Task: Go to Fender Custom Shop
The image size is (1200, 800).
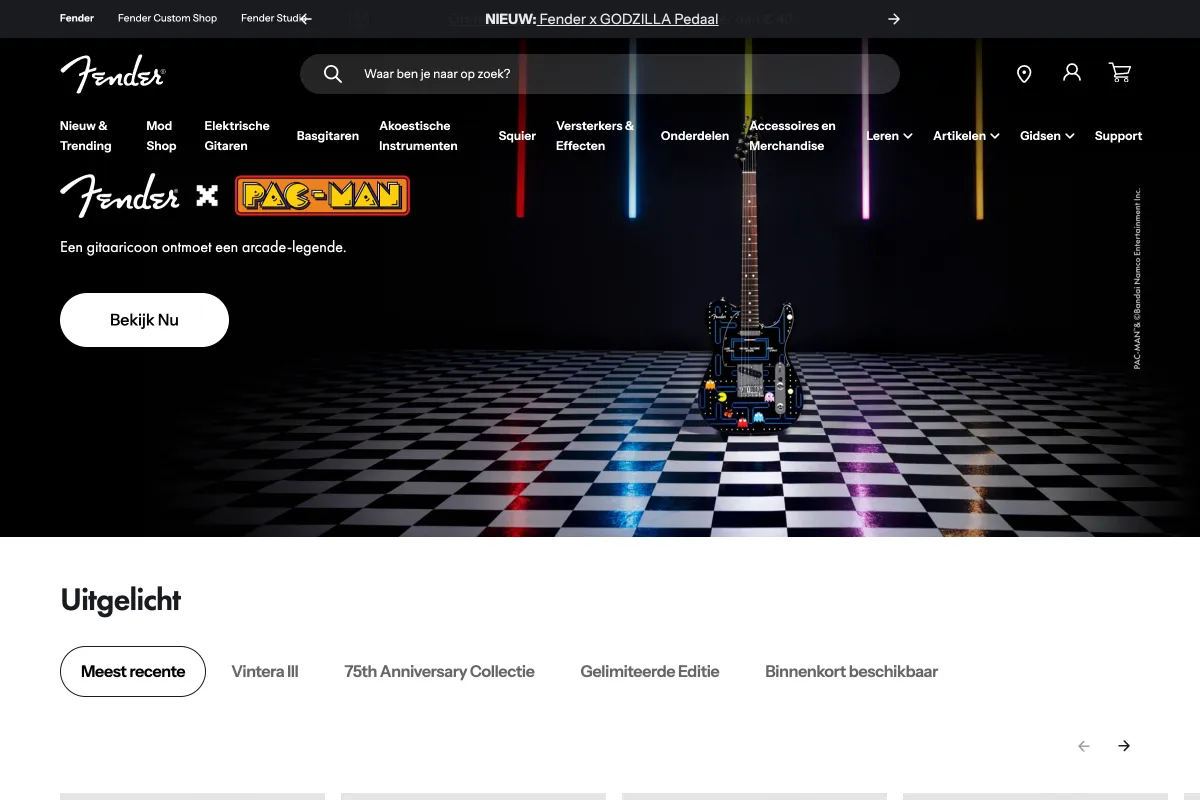Action: pyautogui.click(x=167, y=18)
